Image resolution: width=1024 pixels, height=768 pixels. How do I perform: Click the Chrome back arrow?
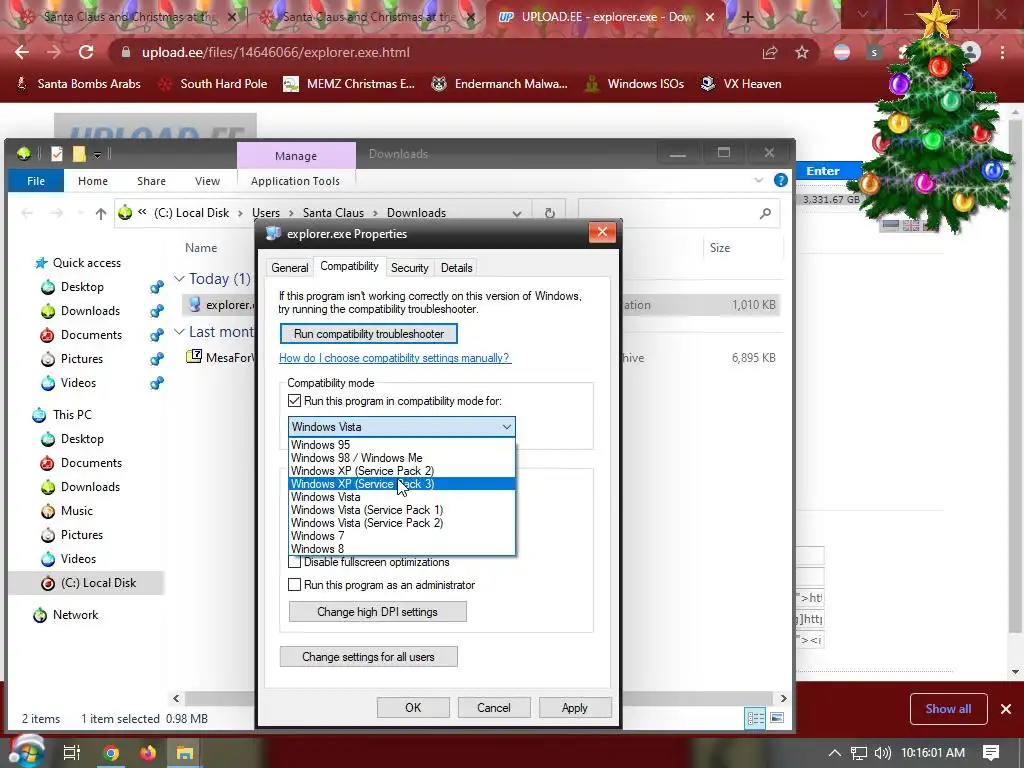pyautogui.click(x=22, y=52)
